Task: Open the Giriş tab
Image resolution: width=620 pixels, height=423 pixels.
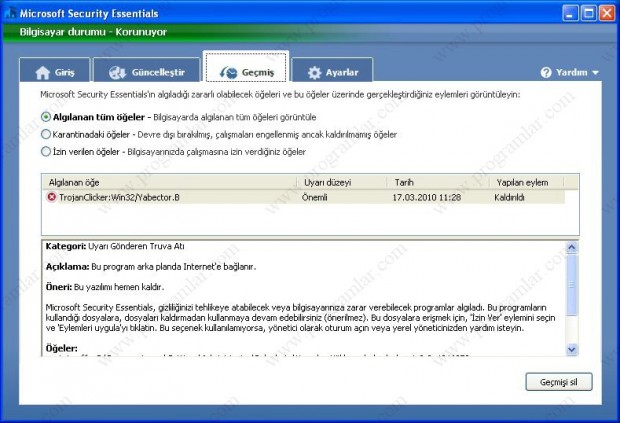Action: point(55,70)
